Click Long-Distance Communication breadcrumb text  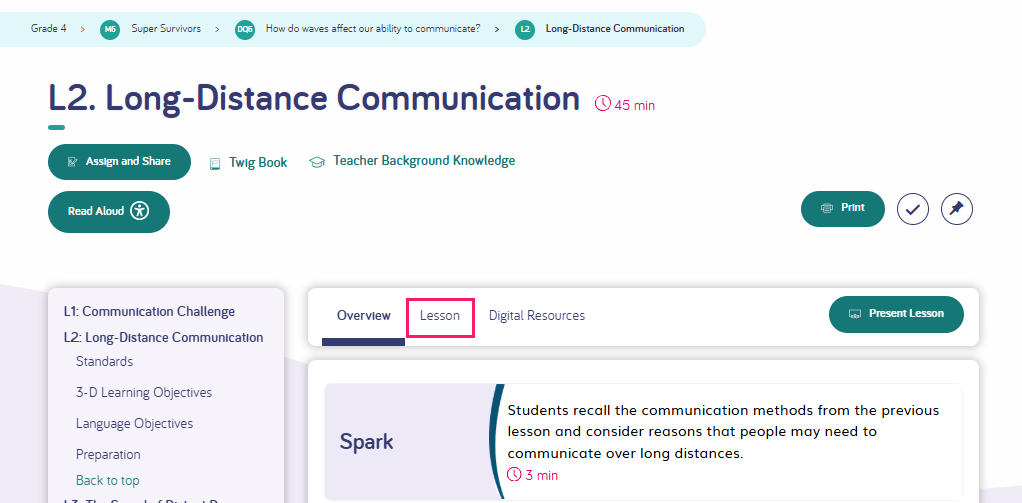(615, 29)
